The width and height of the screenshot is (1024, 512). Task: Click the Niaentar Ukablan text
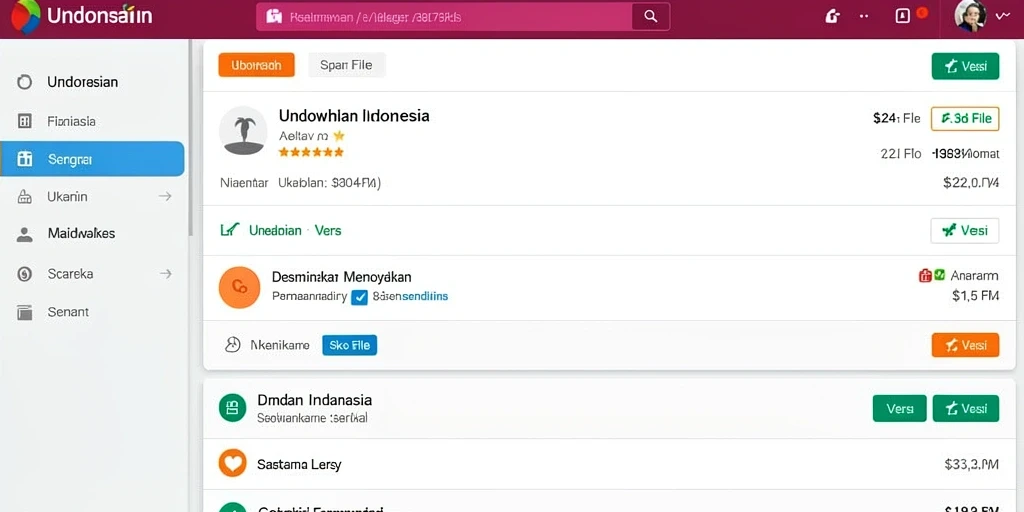(300, 184)
